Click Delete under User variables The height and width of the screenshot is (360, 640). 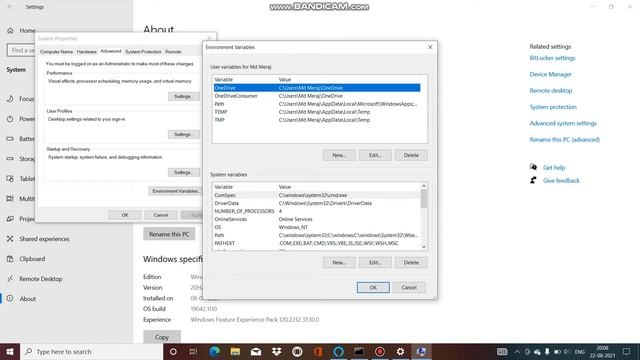tap(411, 155)
